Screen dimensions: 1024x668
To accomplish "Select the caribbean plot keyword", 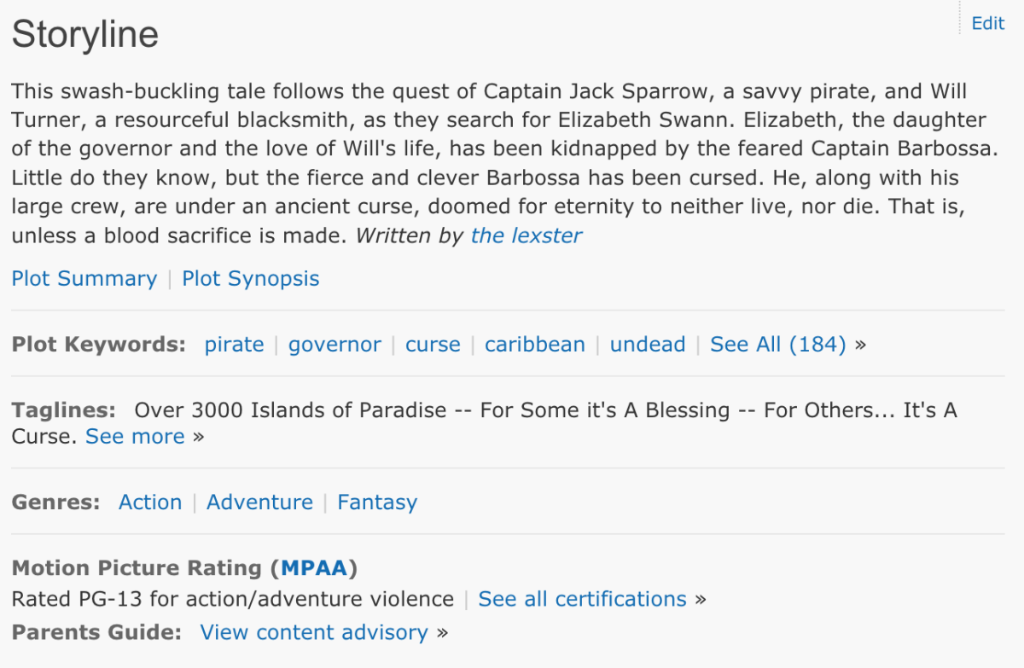I will [x=535, y=344].
